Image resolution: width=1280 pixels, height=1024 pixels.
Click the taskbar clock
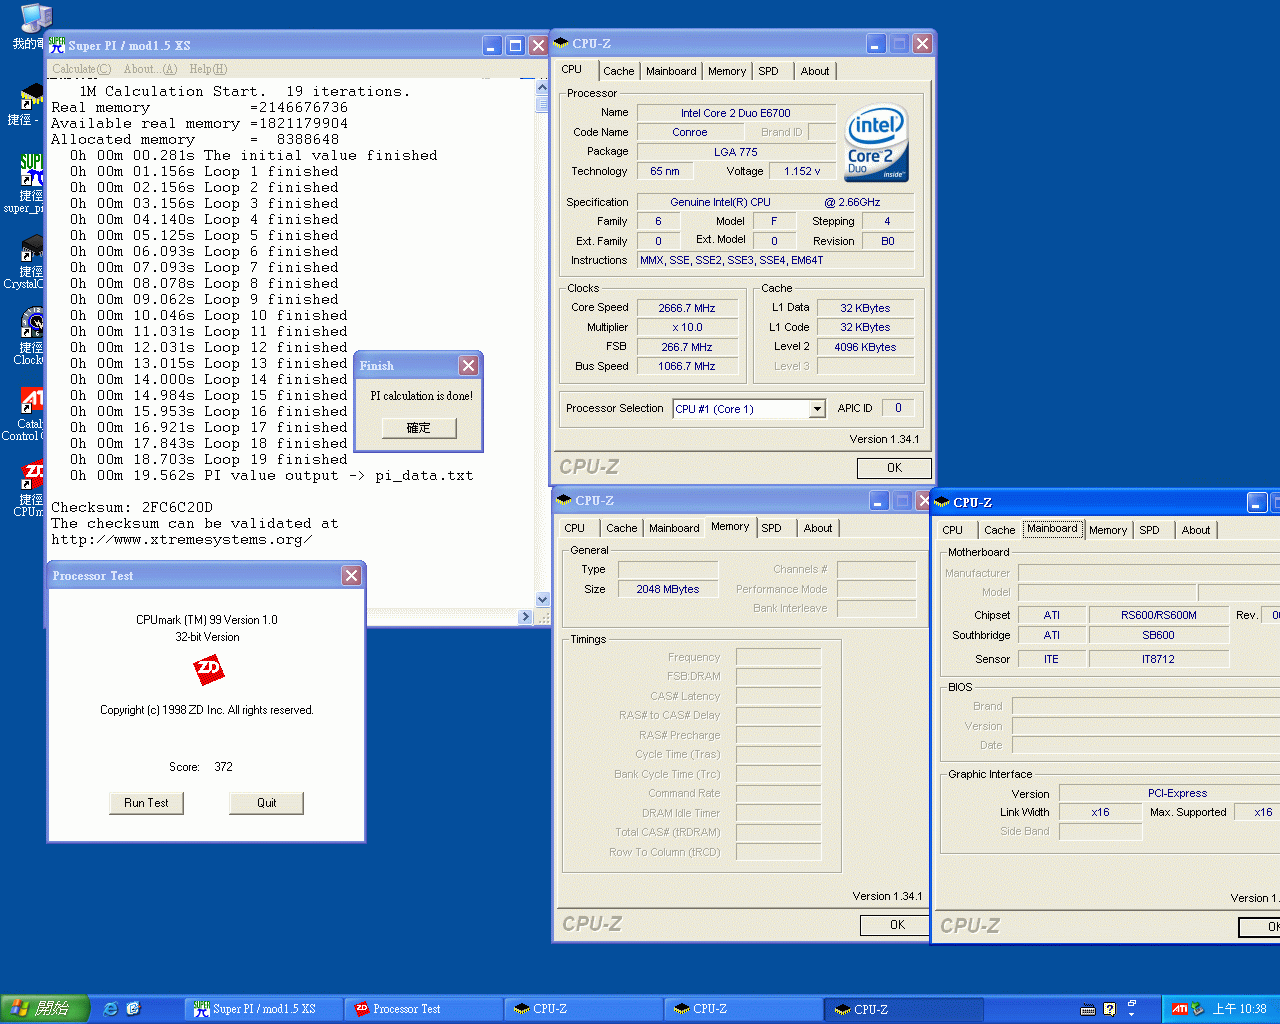(1239, 1009)
